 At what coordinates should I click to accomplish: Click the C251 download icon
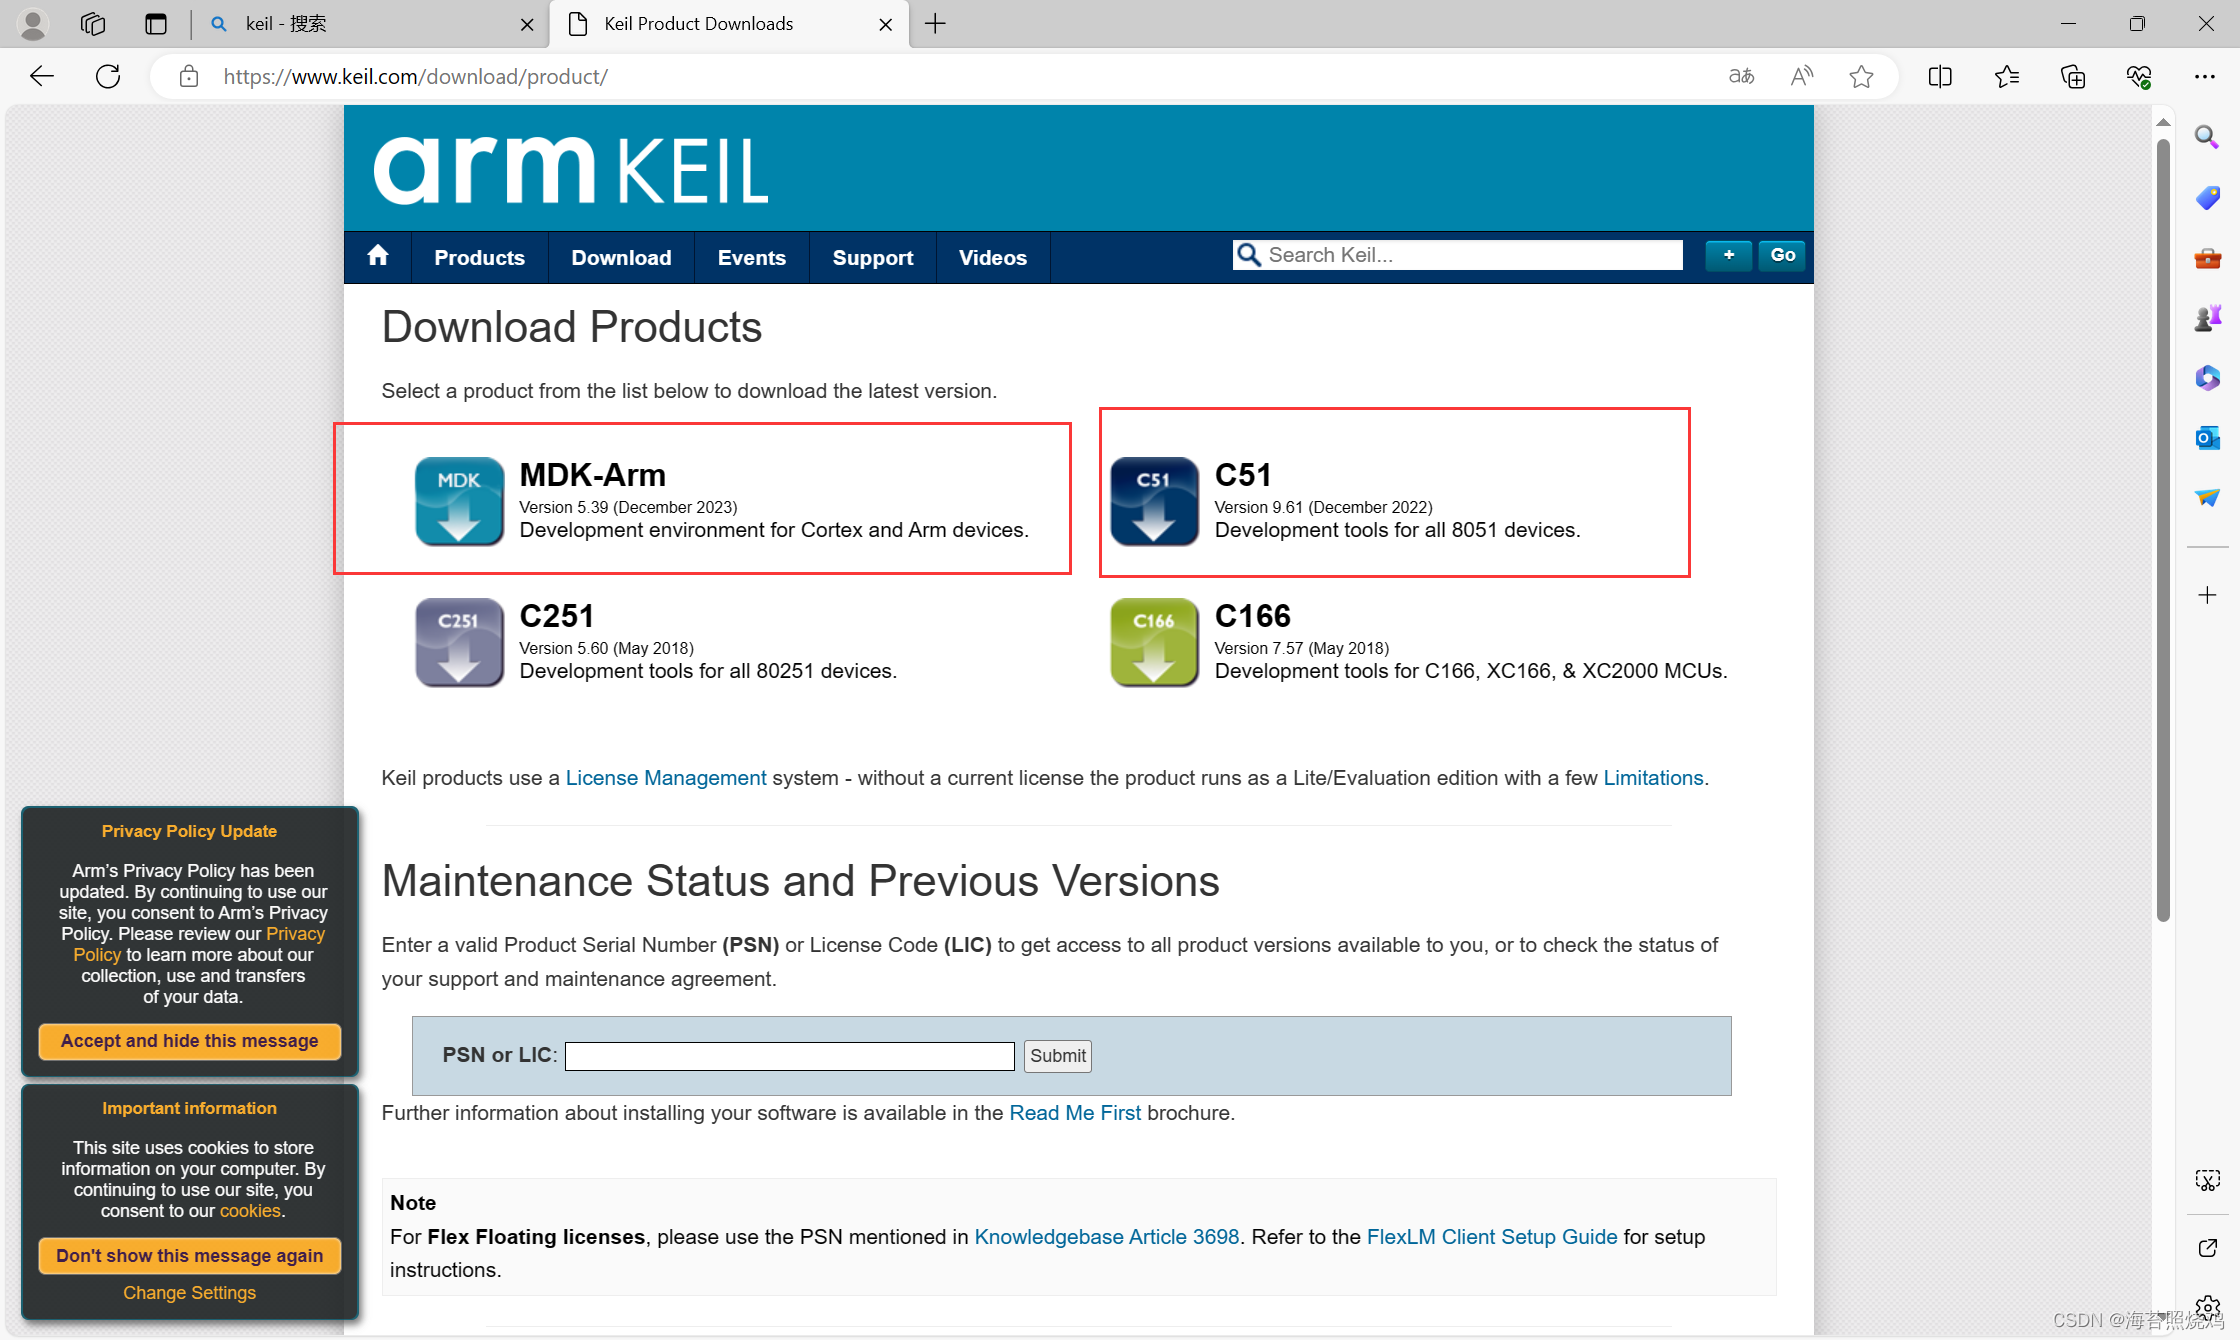click(459, 642)
